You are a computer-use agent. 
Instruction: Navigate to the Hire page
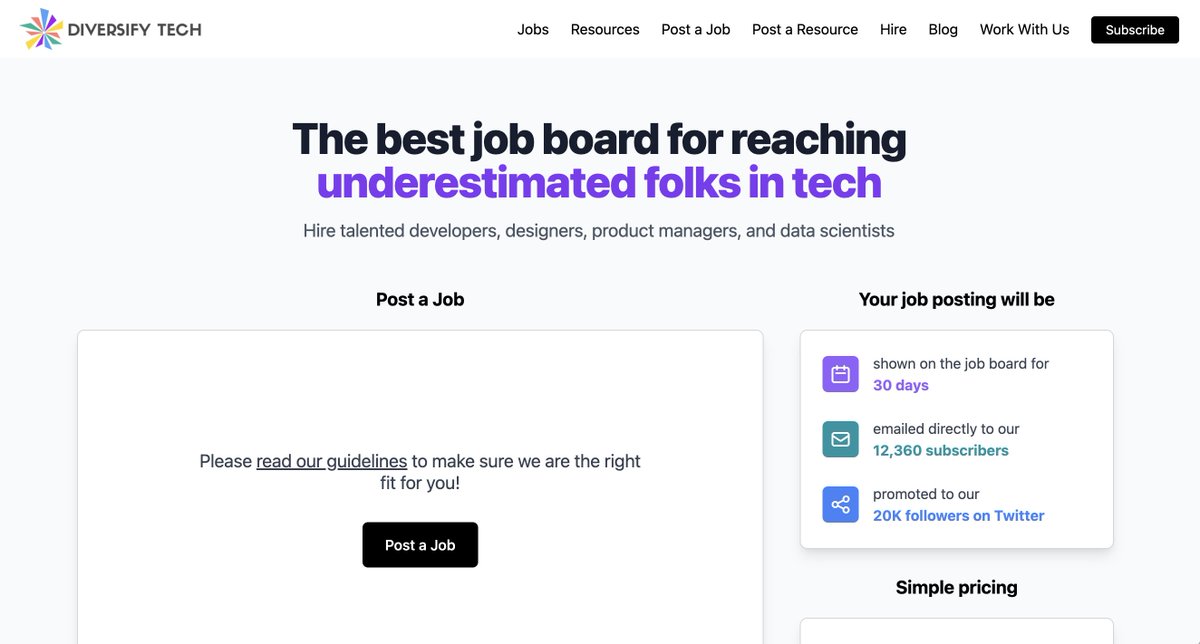click(x=893, y=30)
